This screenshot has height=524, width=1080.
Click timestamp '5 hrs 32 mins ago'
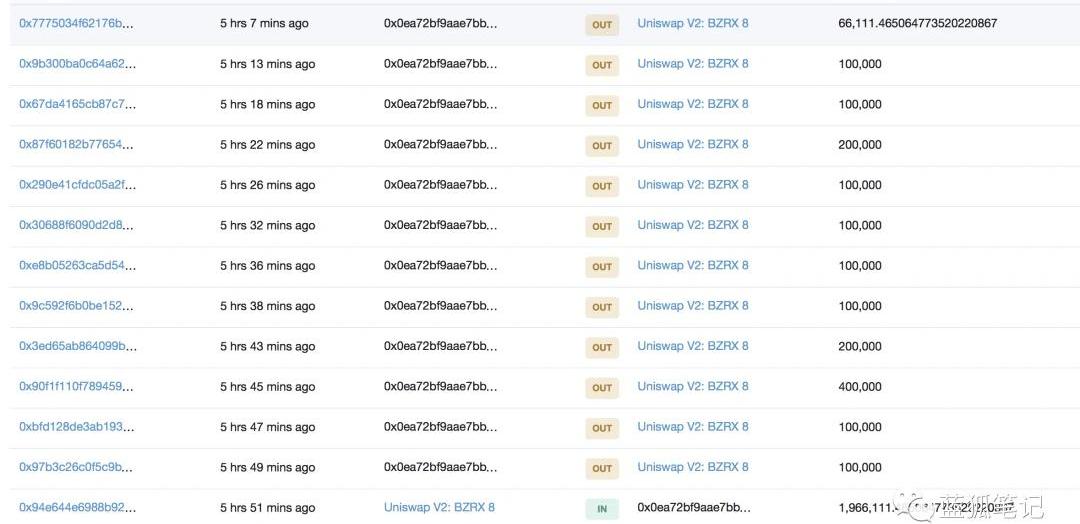click(267, 225)
